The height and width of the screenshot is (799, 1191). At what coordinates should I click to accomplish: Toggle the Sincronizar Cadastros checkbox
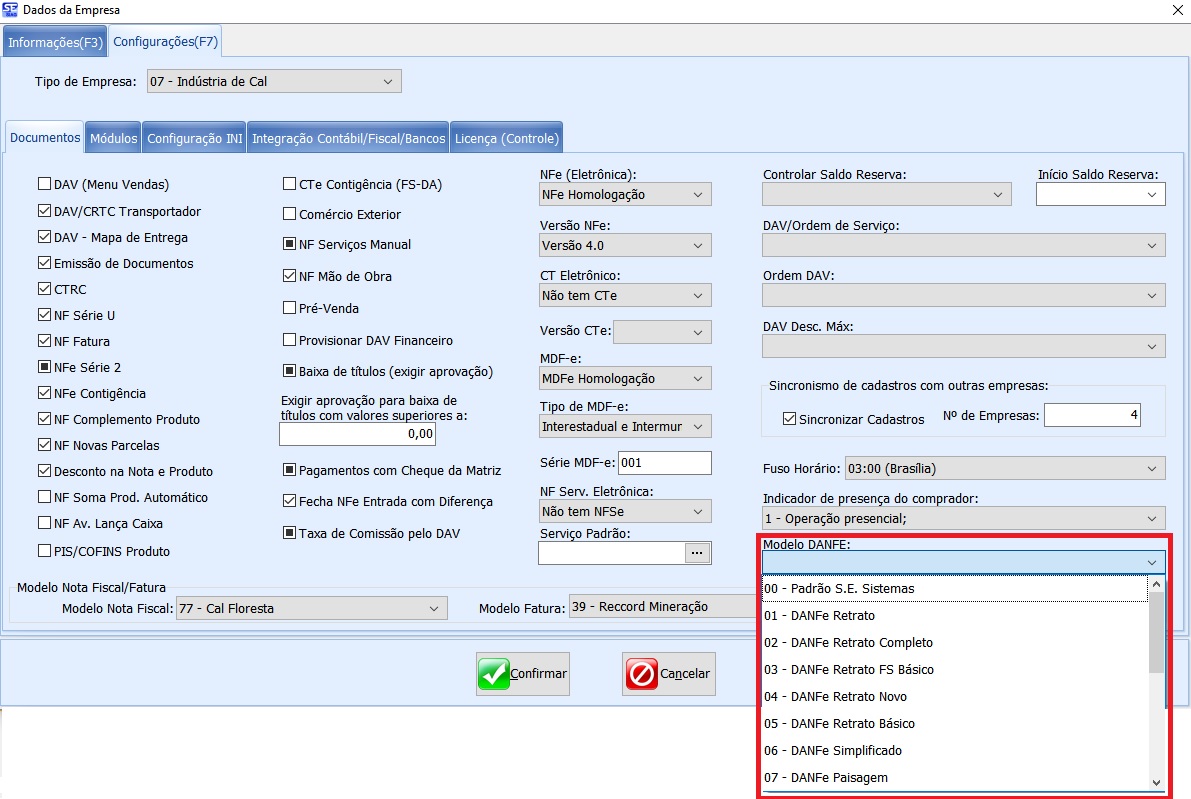(789, 419)
